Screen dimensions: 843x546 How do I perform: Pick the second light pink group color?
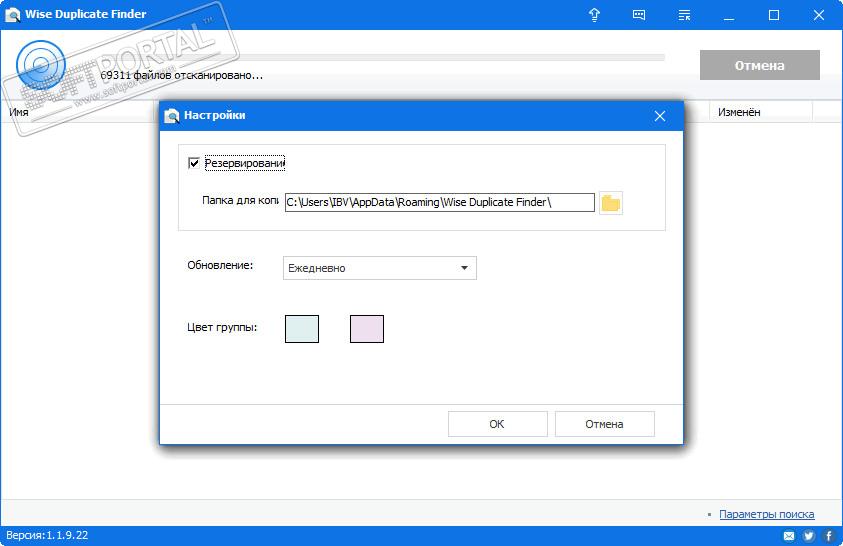point(367,329)
